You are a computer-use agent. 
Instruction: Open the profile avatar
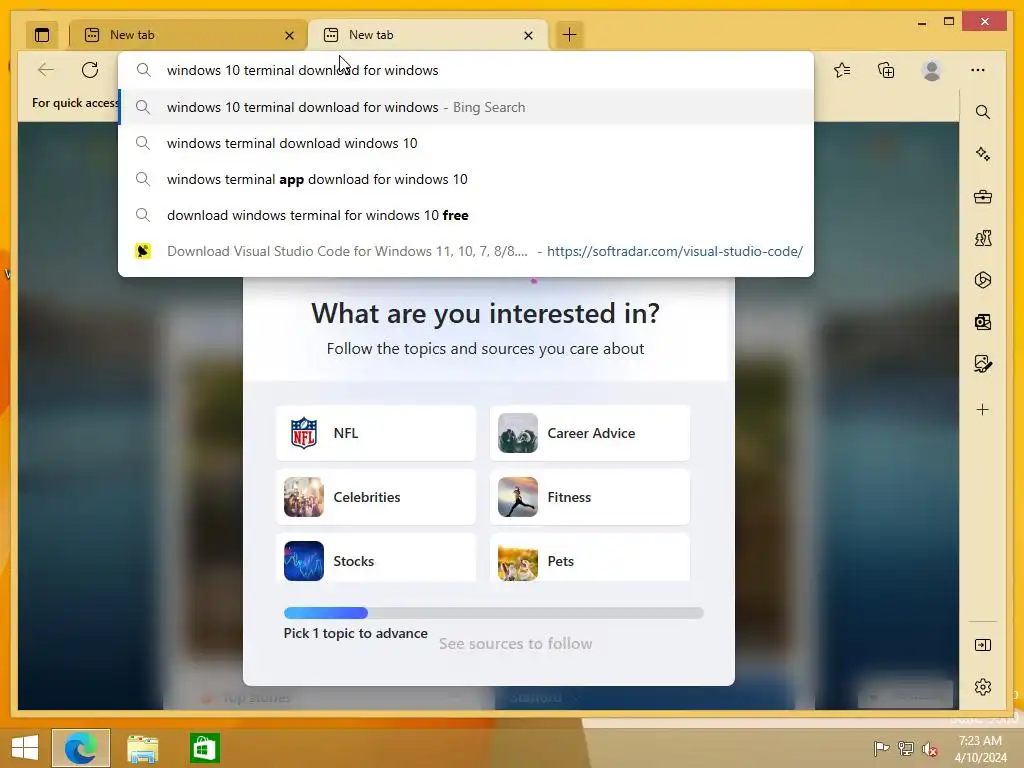[x=931, y=70]
